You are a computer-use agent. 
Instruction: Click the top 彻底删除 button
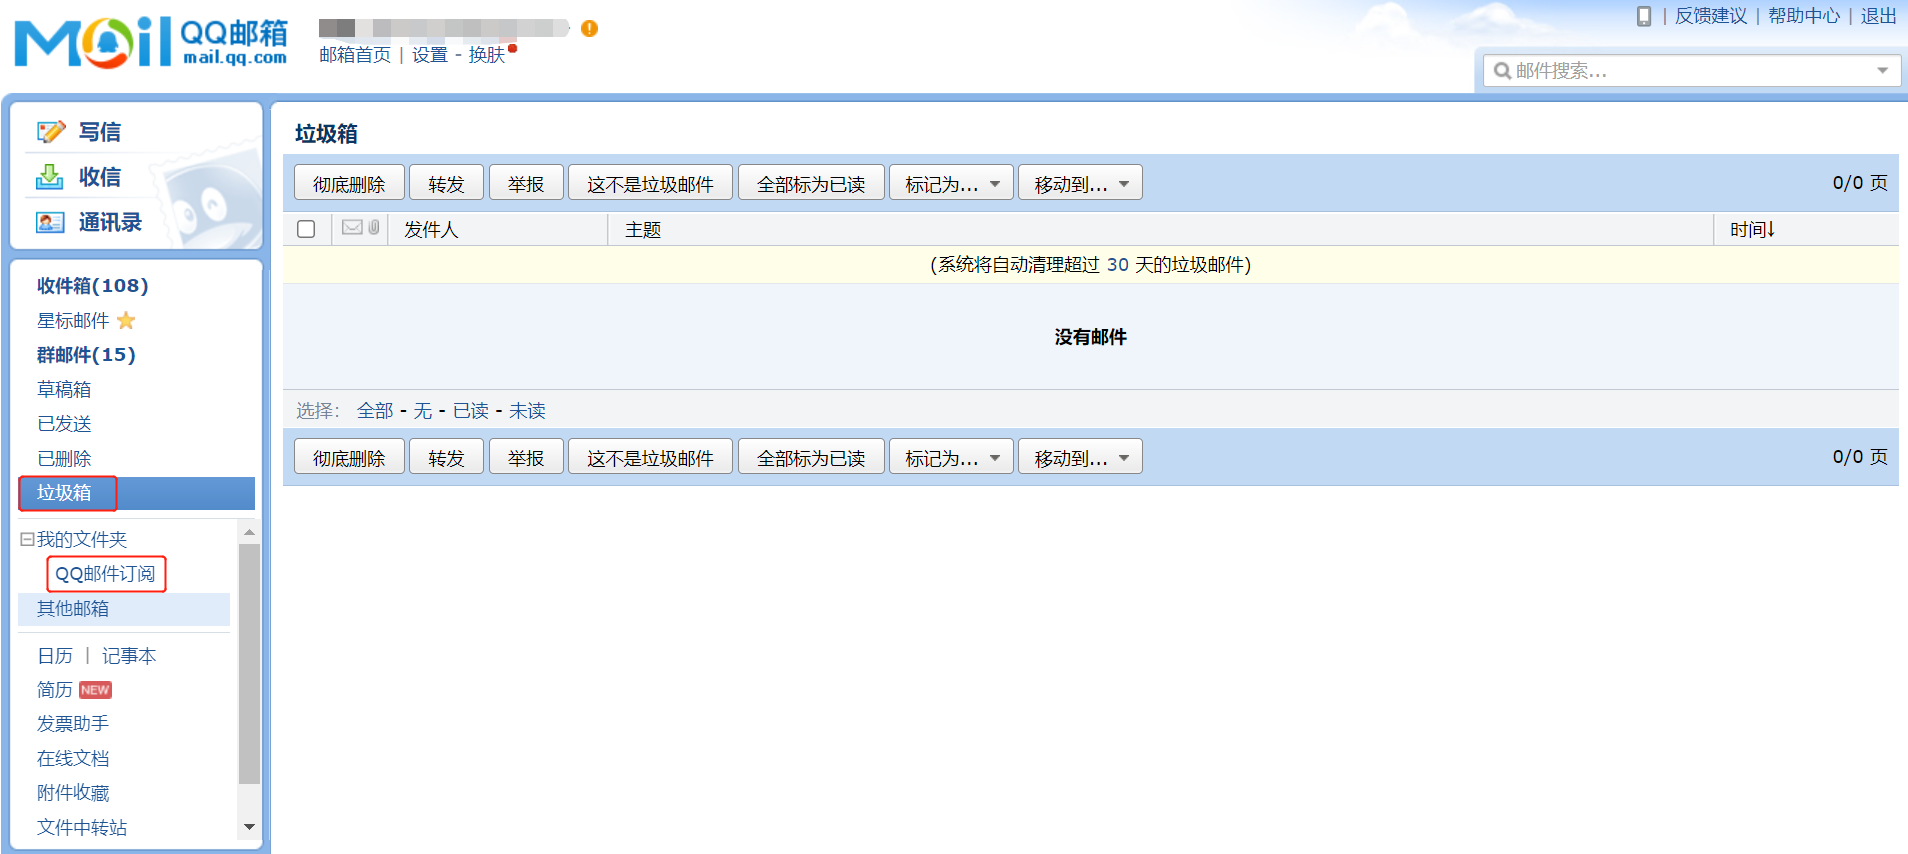pyautogui.click(x=349, y=184)
